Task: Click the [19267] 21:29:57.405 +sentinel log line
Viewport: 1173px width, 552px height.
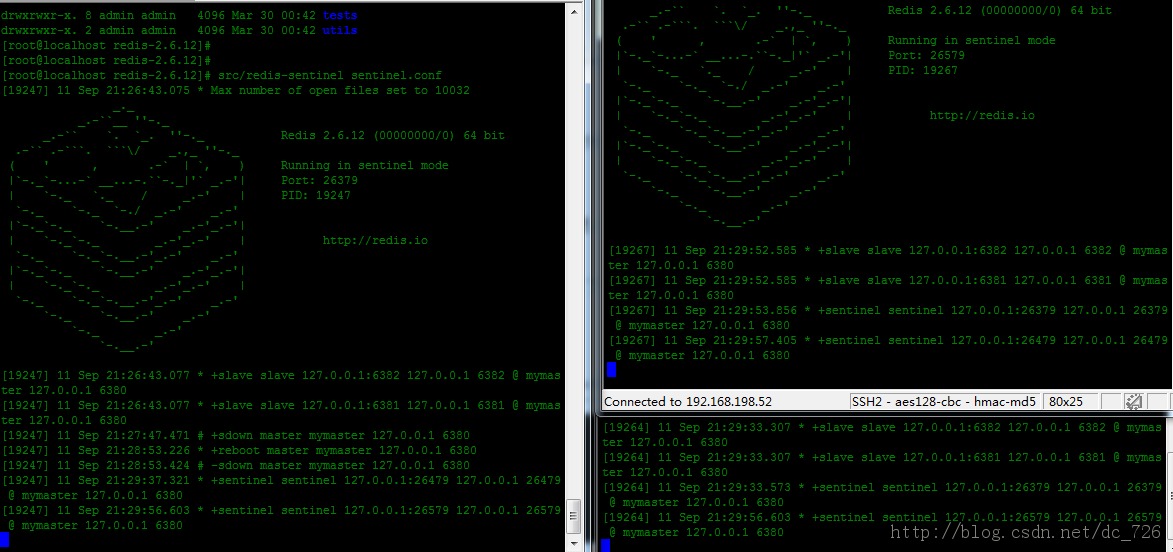Action: (x=888, y=347)
